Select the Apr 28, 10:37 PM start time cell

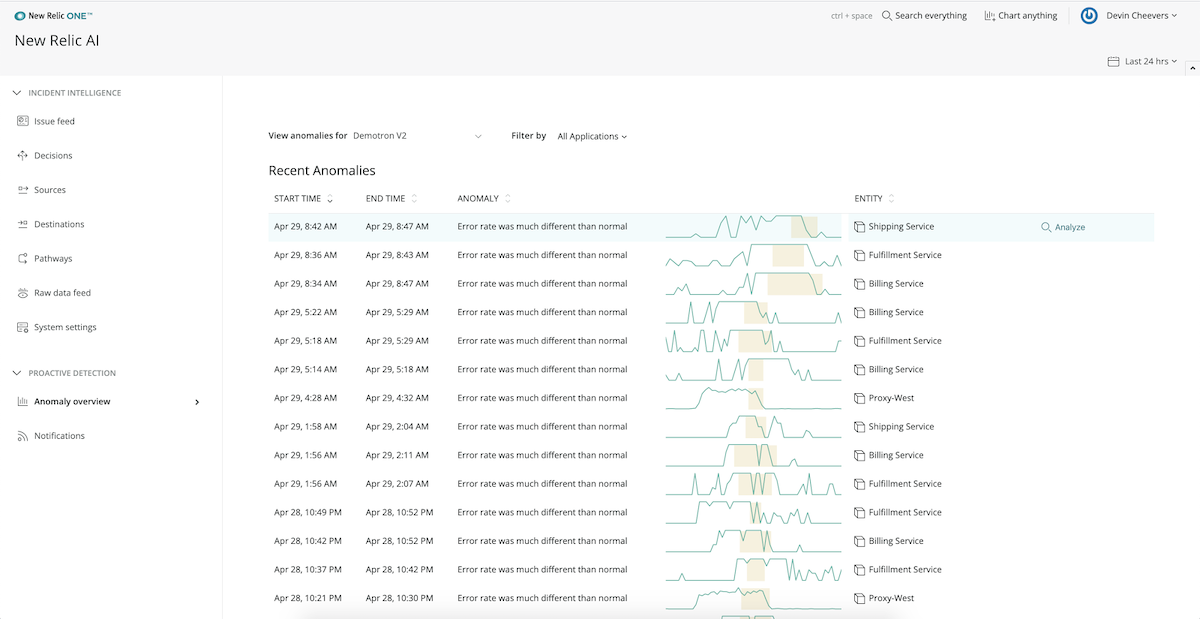click(307, 570)
